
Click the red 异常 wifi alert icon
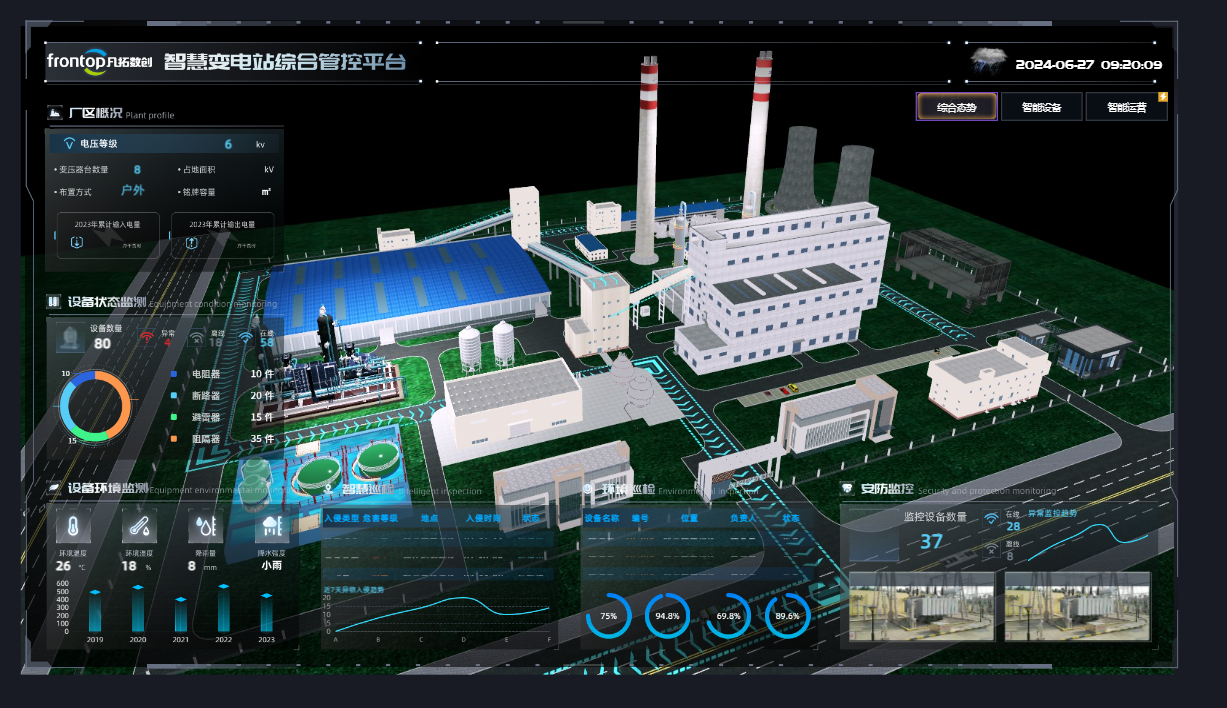pyautogui.click(x=147, y=338)
